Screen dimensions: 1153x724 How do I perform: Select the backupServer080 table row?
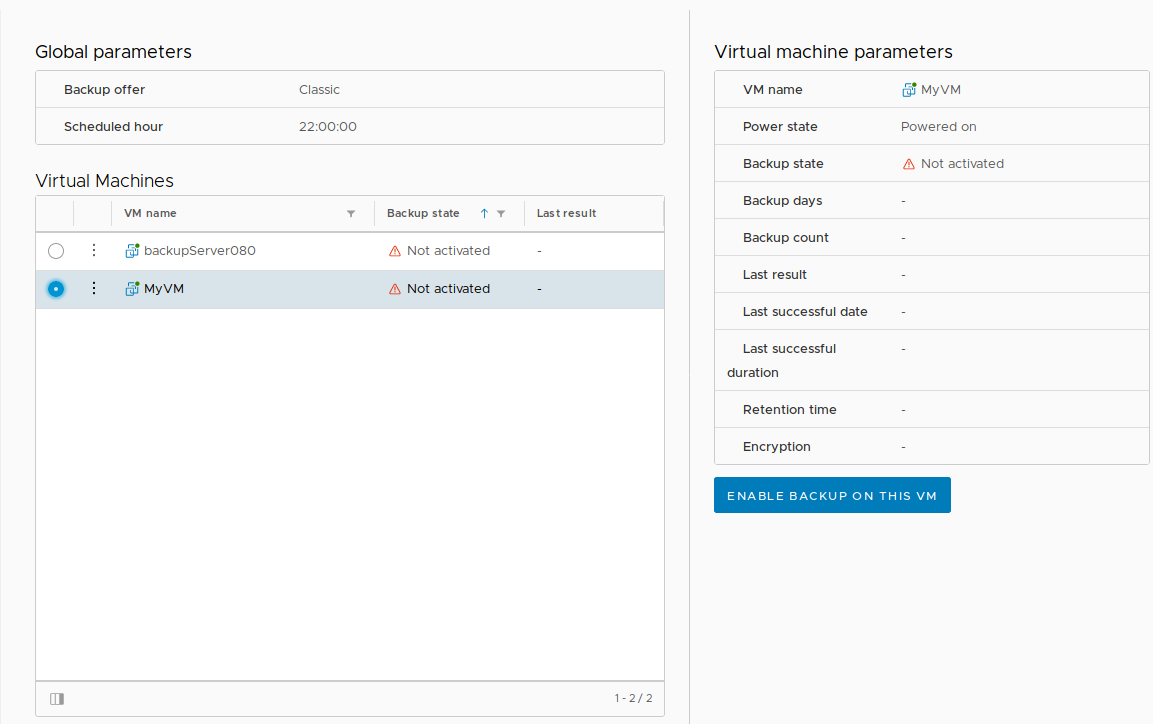[250, 250]
